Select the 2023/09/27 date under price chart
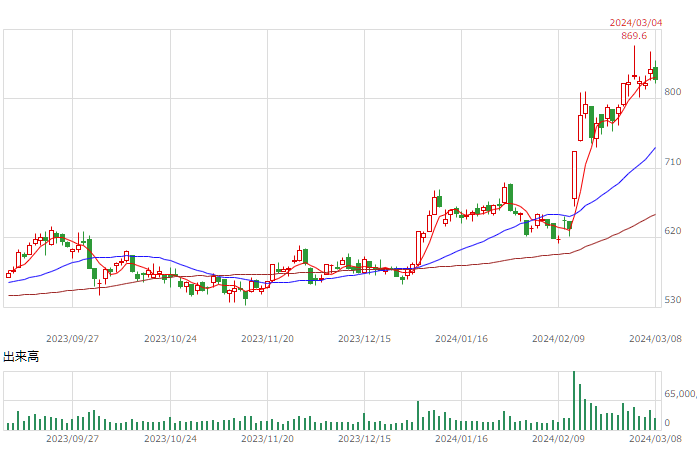The width and height of the screenshot is (697, 451). click(x=72, y=339)
